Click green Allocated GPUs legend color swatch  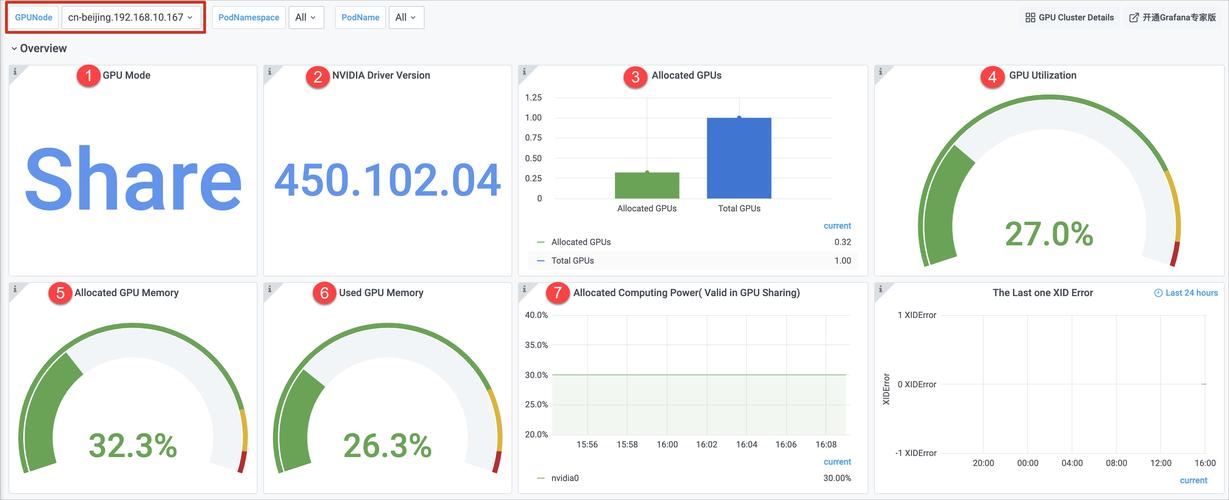click(x=541, y=242)
